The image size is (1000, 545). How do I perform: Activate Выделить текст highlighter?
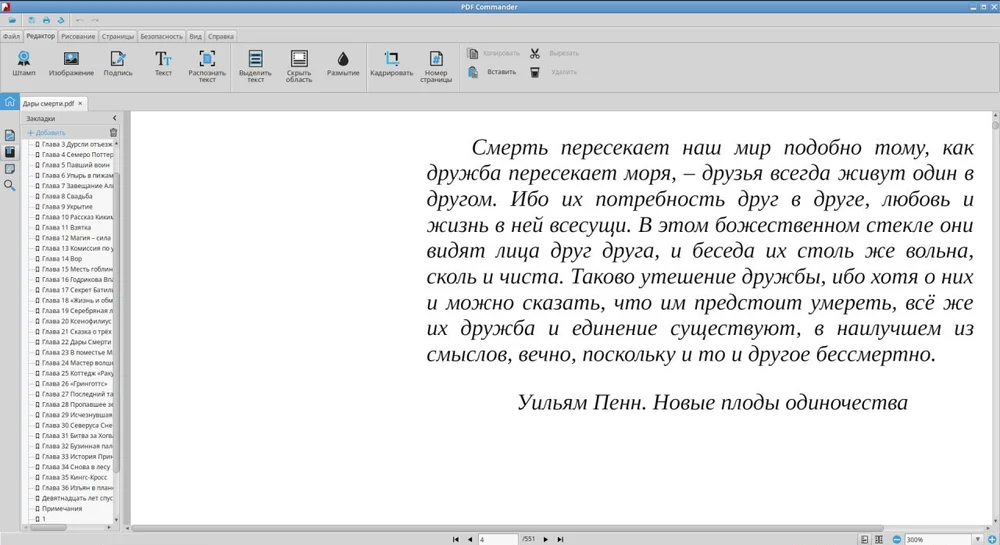[255, 66]
